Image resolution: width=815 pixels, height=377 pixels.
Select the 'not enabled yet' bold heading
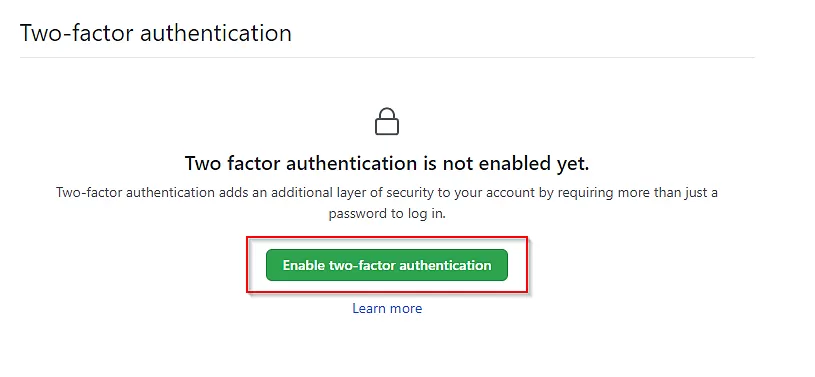pos(387,164)
